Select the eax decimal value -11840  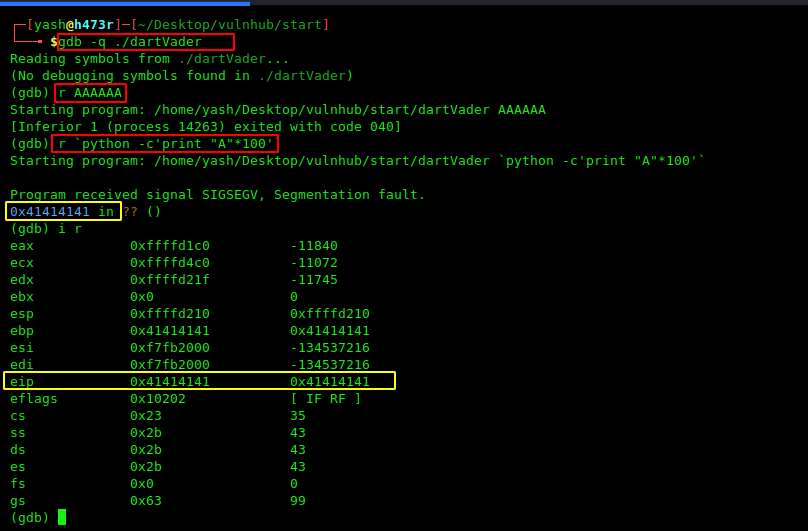click(x=314, y=246)
